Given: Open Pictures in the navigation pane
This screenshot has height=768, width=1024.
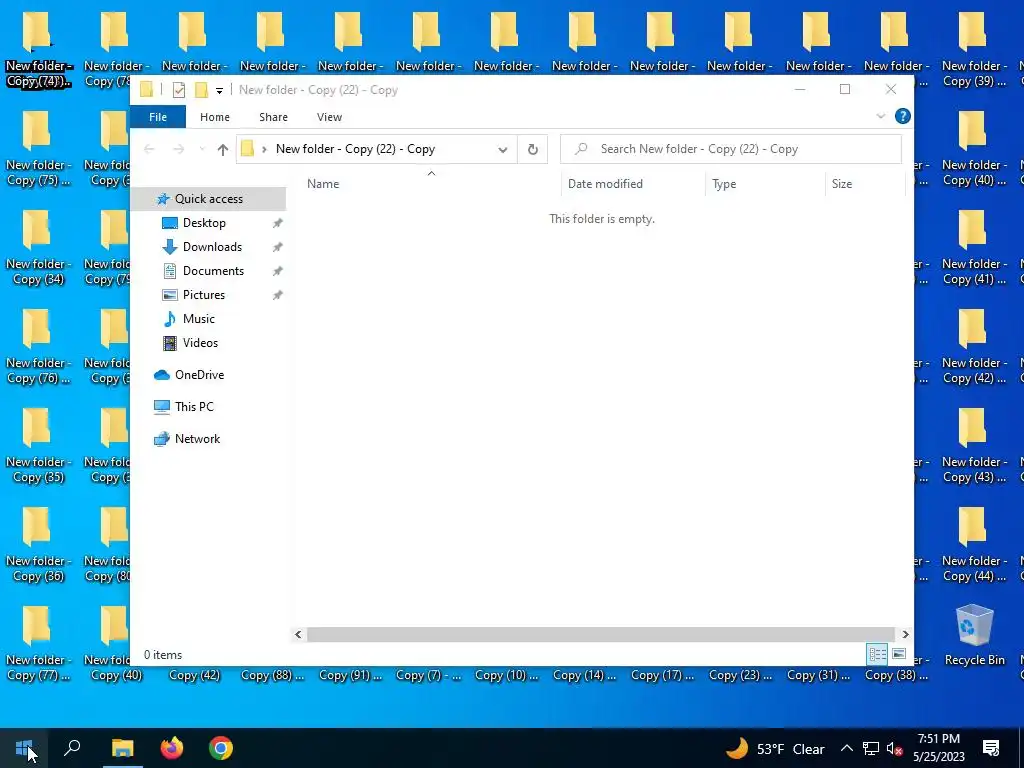Looking at the screenshot, I should point(204,295).
